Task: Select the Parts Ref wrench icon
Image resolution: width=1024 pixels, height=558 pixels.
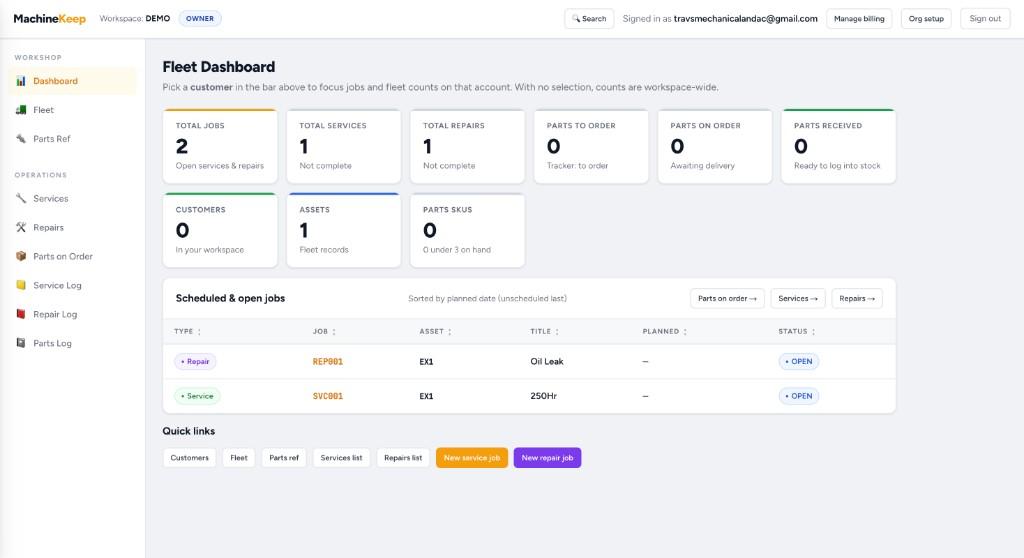Action: pos(21,139)
